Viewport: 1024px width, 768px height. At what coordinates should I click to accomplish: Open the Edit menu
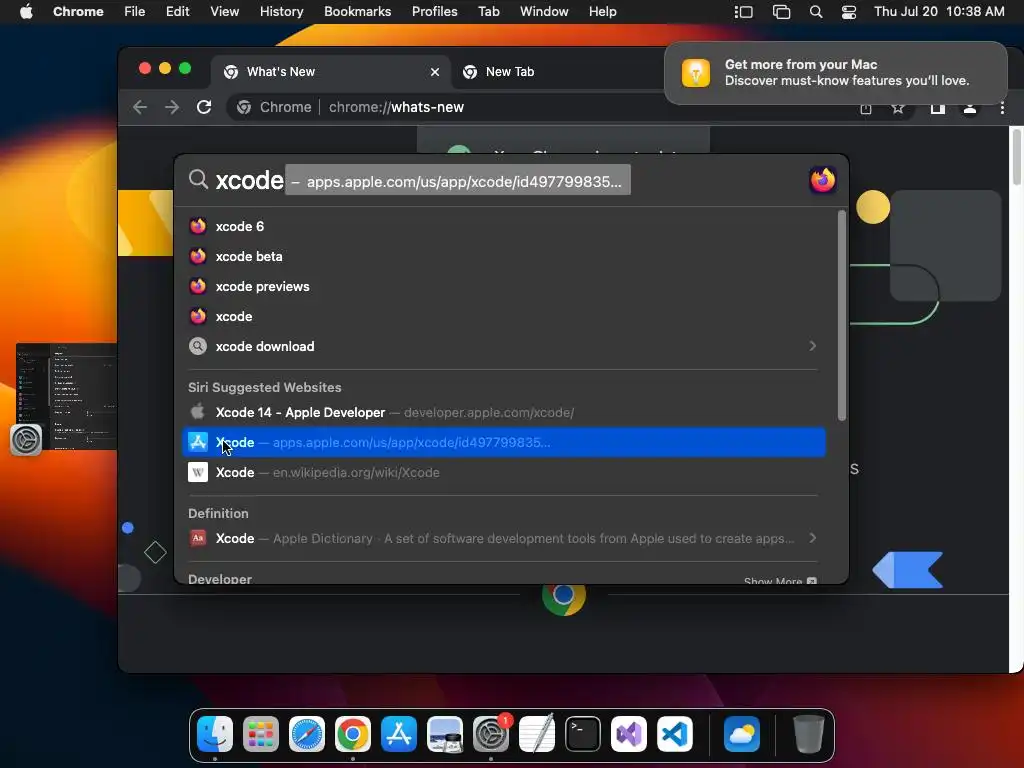point(178,12)
